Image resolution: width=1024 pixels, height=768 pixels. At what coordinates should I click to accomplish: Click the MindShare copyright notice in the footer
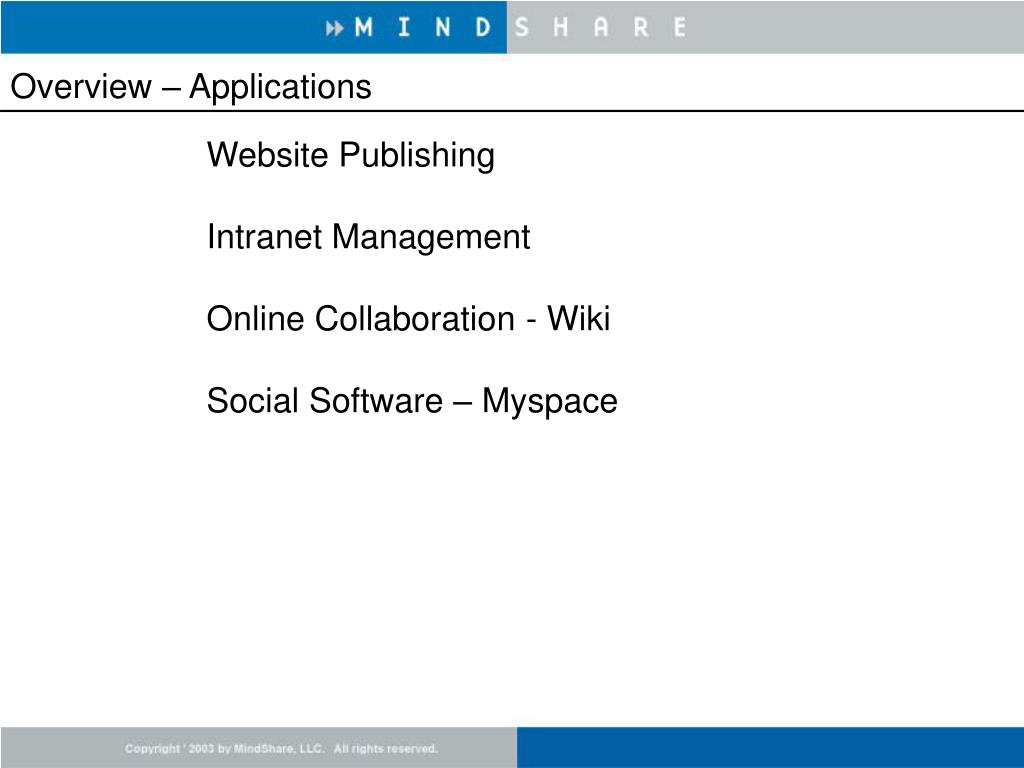[281, 748]
